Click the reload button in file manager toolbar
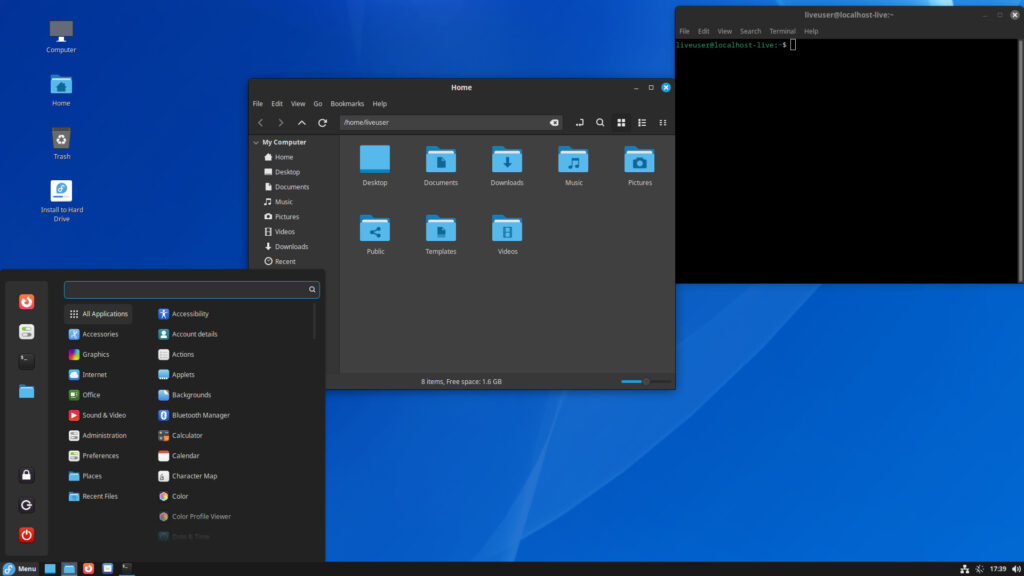 (322, 122)
